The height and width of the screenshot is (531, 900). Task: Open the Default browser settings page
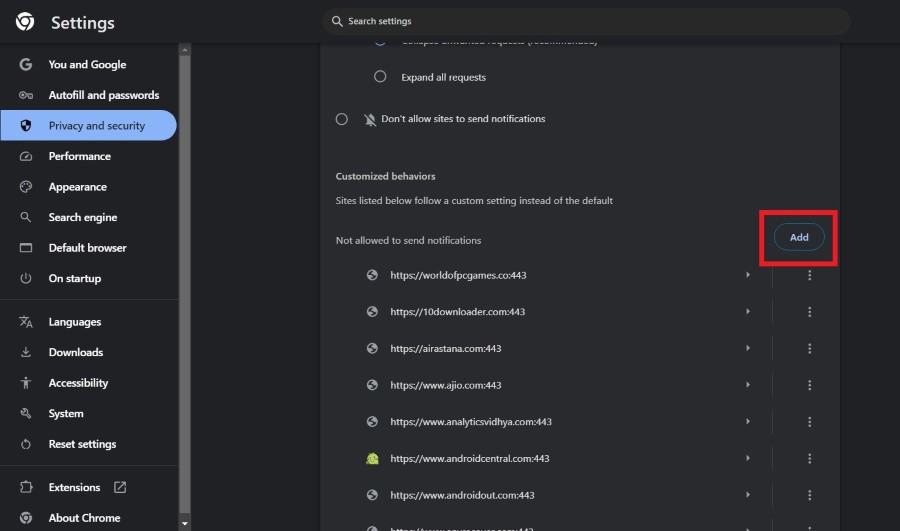87,247
